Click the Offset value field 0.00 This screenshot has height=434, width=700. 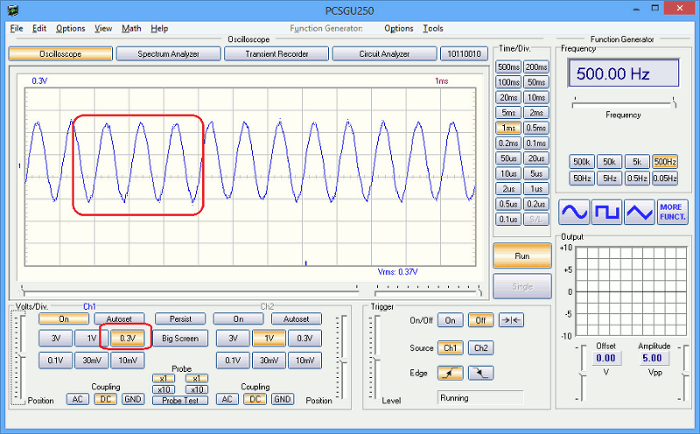click(606, 358)
